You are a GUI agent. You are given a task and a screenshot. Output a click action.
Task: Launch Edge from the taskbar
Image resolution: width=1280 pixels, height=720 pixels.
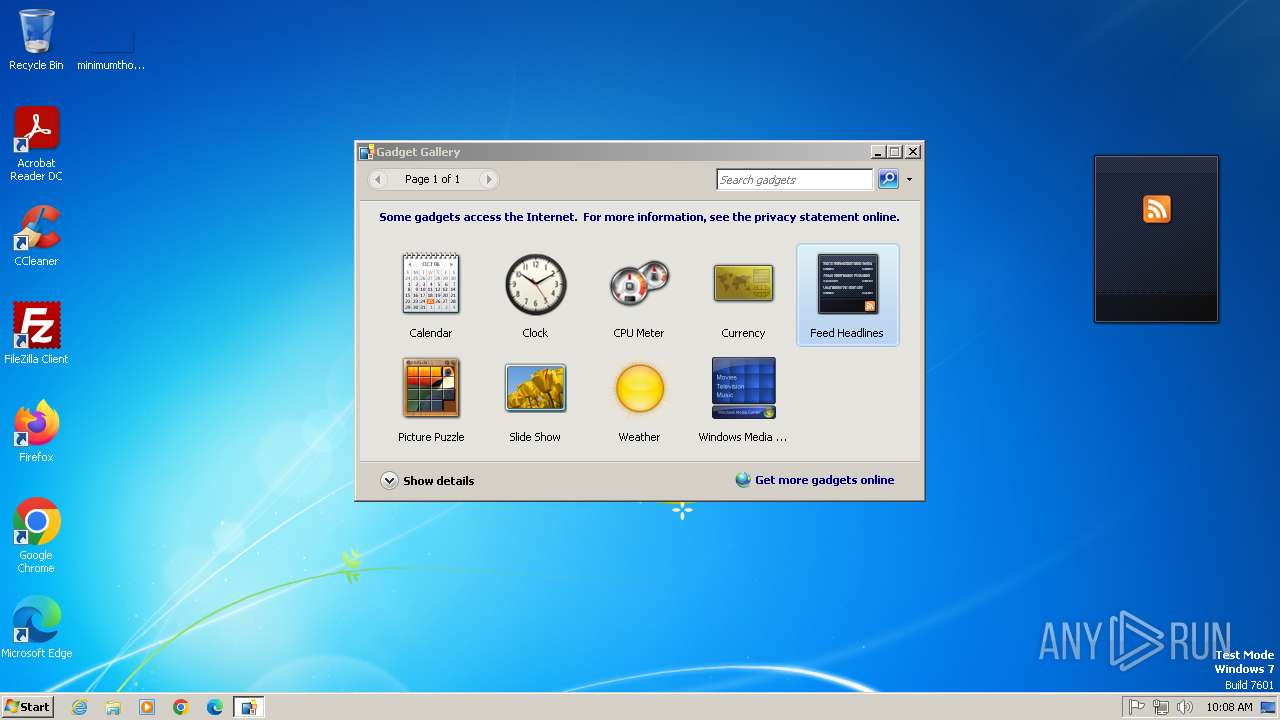[215, 707]
